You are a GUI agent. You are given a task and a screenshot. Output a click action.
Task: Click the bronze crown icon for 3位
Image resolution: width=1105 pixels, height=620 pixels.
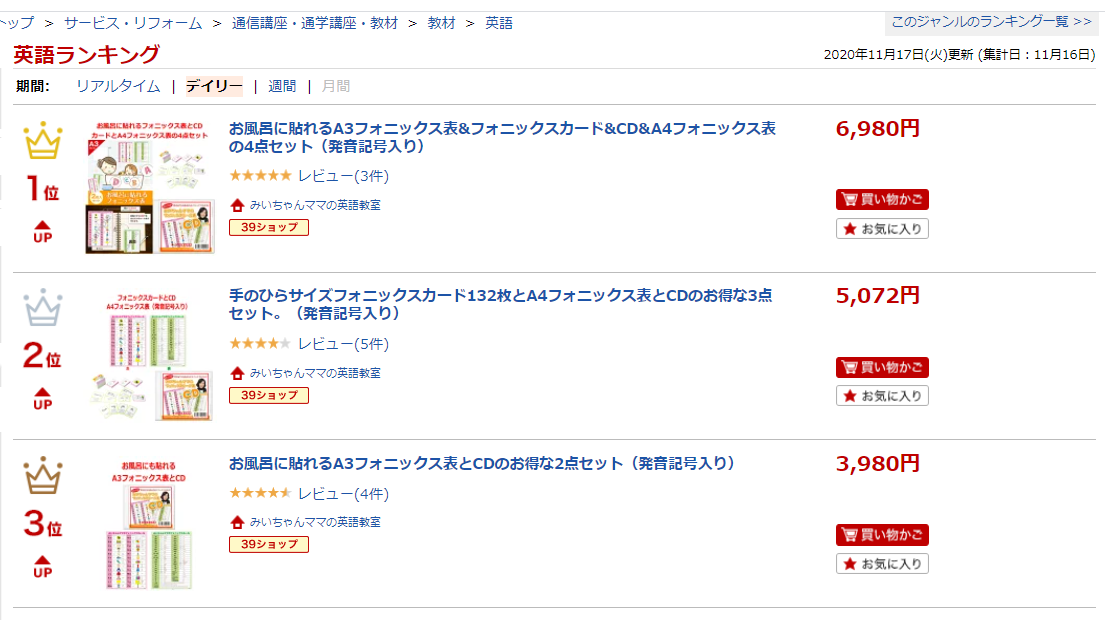[x=43, y=475]
